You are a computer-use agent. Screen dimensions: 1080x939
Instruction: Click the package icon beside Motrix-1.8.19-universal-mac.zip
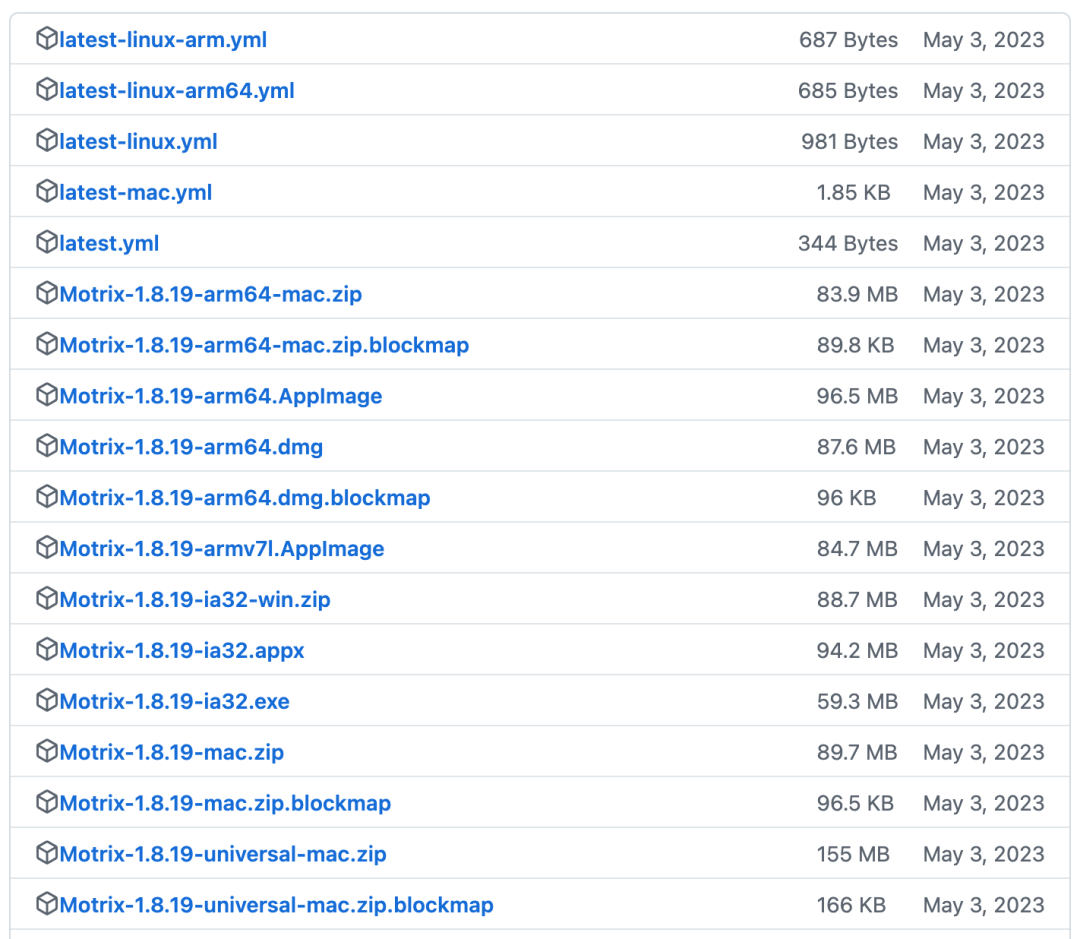click(x=46, y=854)
